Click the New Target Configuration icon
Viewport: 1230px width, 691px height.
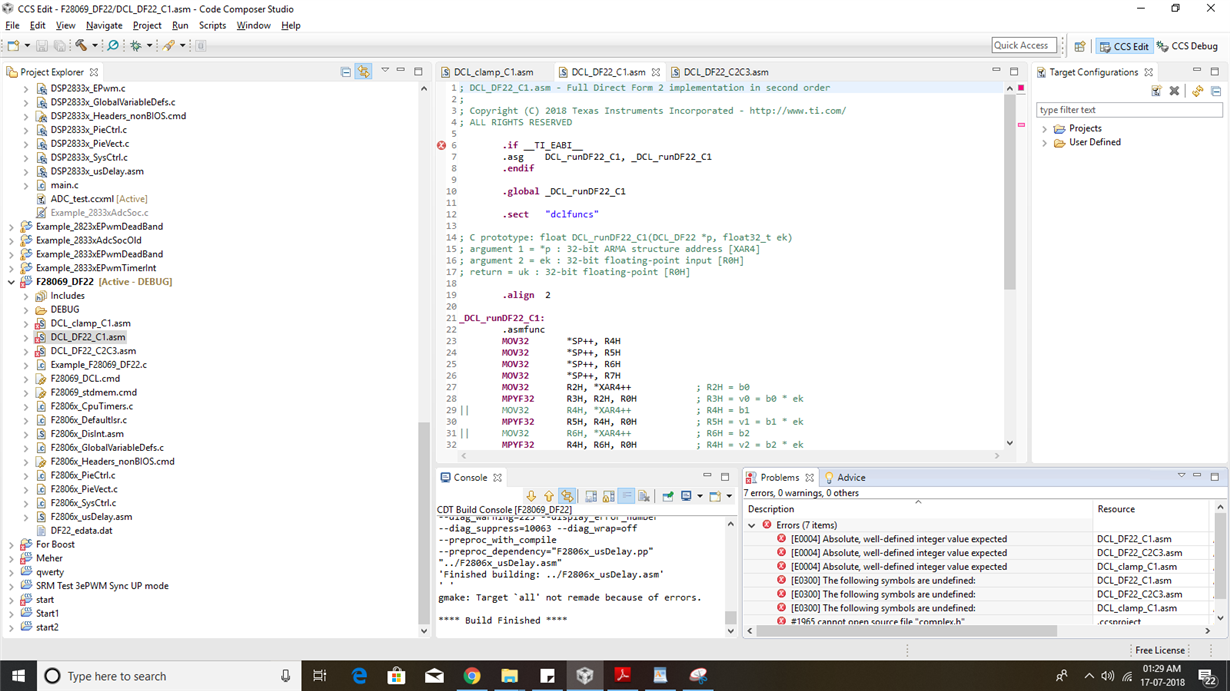click(1156, 91)
